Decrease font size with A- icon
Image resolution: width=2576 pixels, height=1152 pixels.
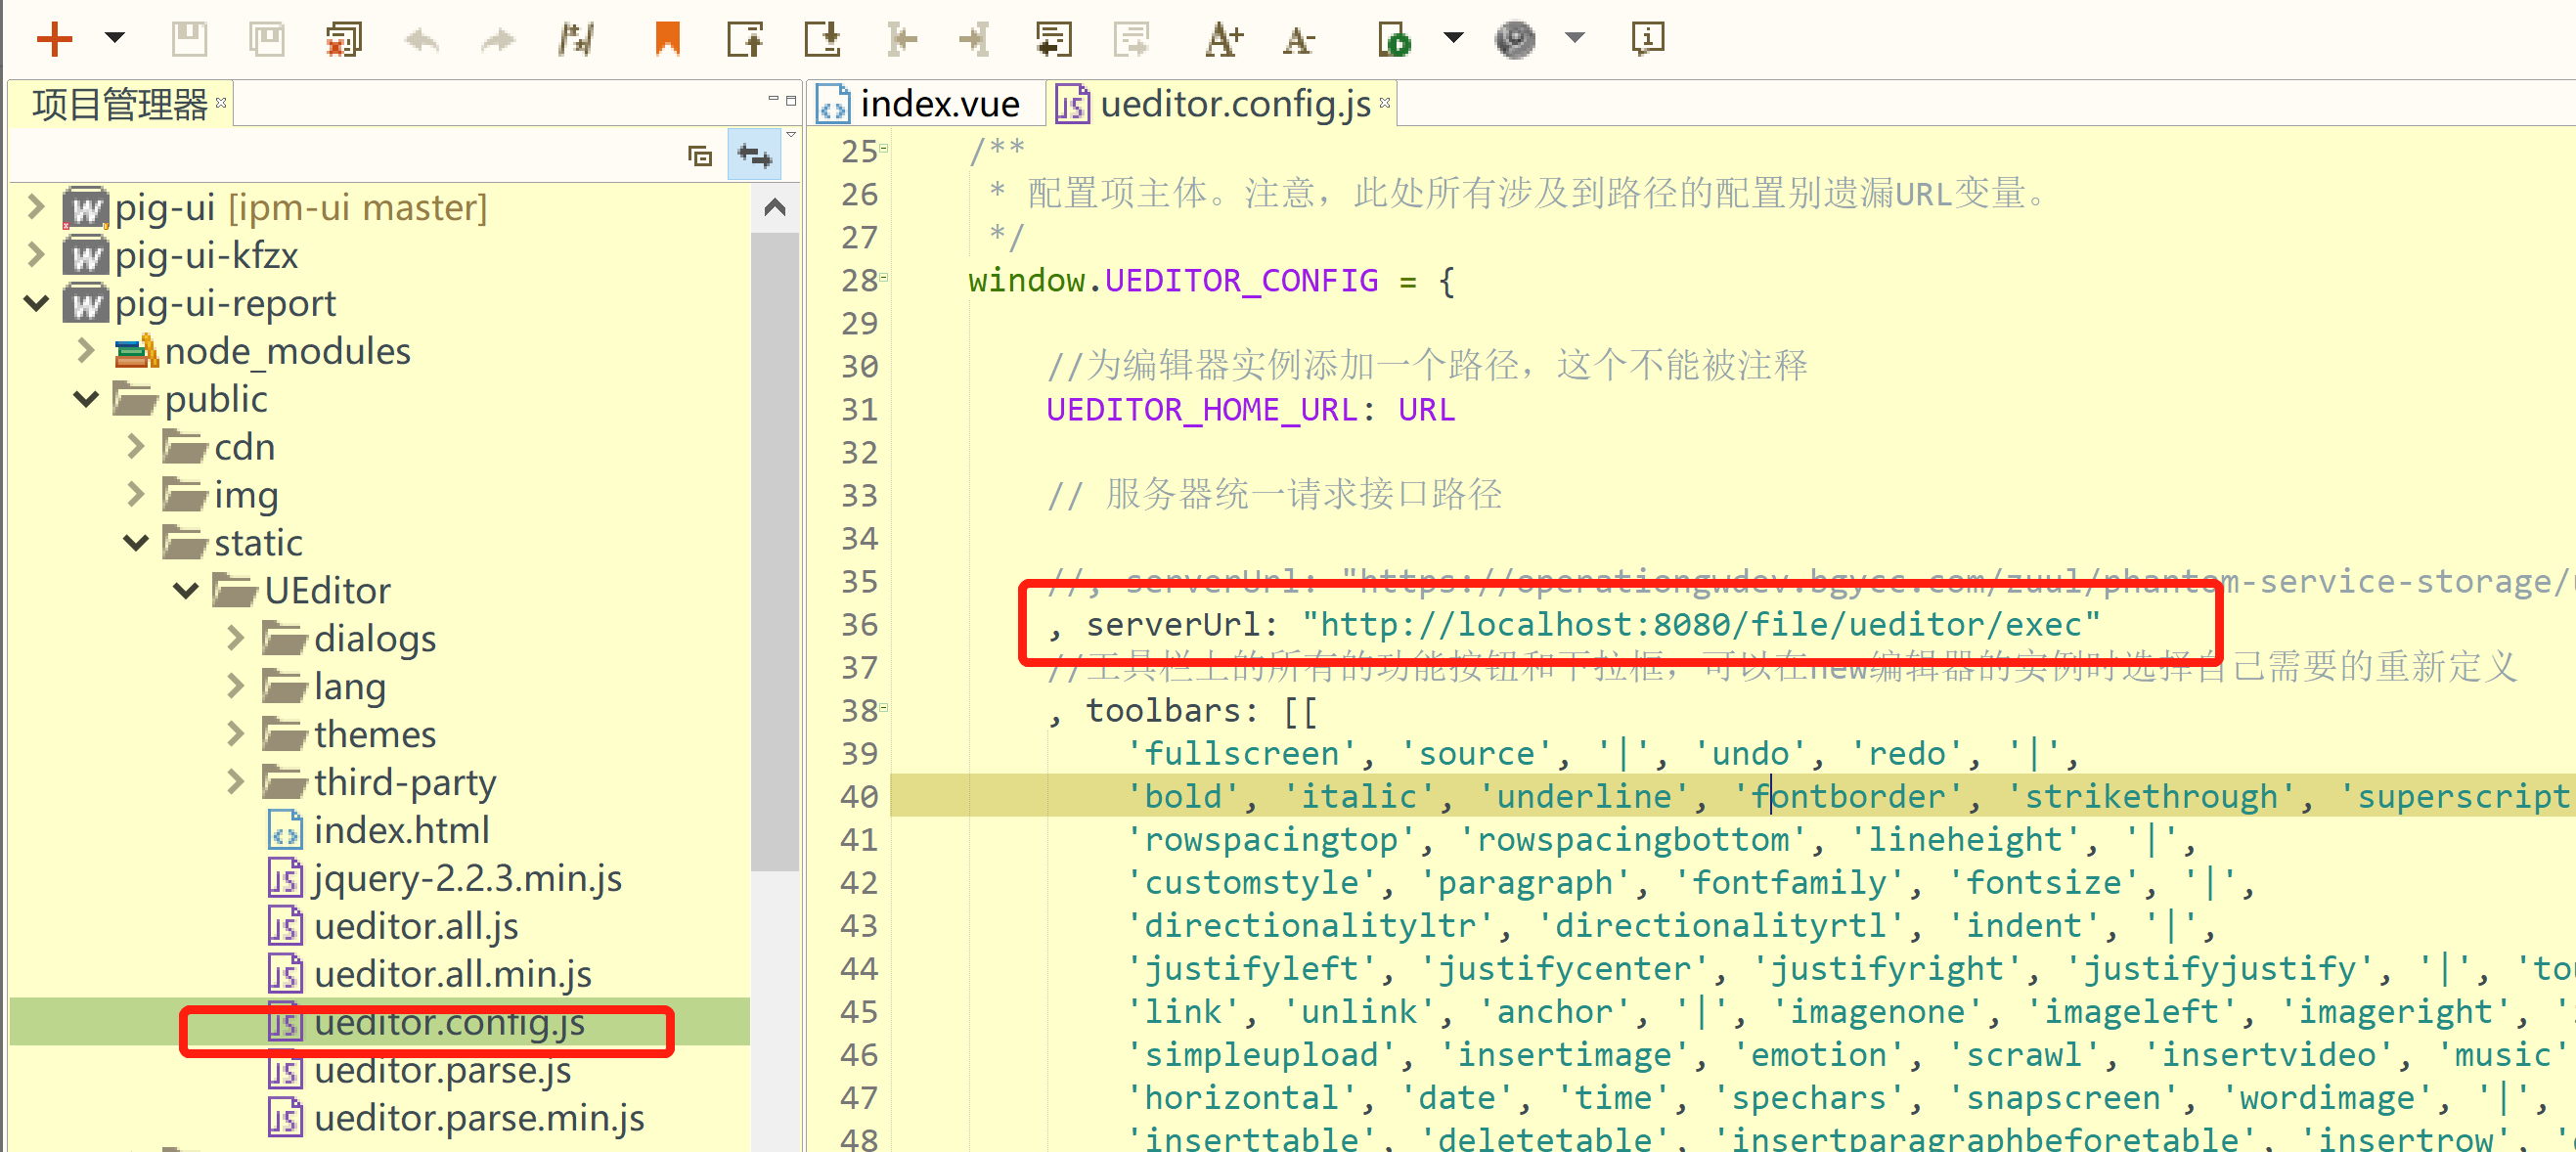[x=1298, y=40]
